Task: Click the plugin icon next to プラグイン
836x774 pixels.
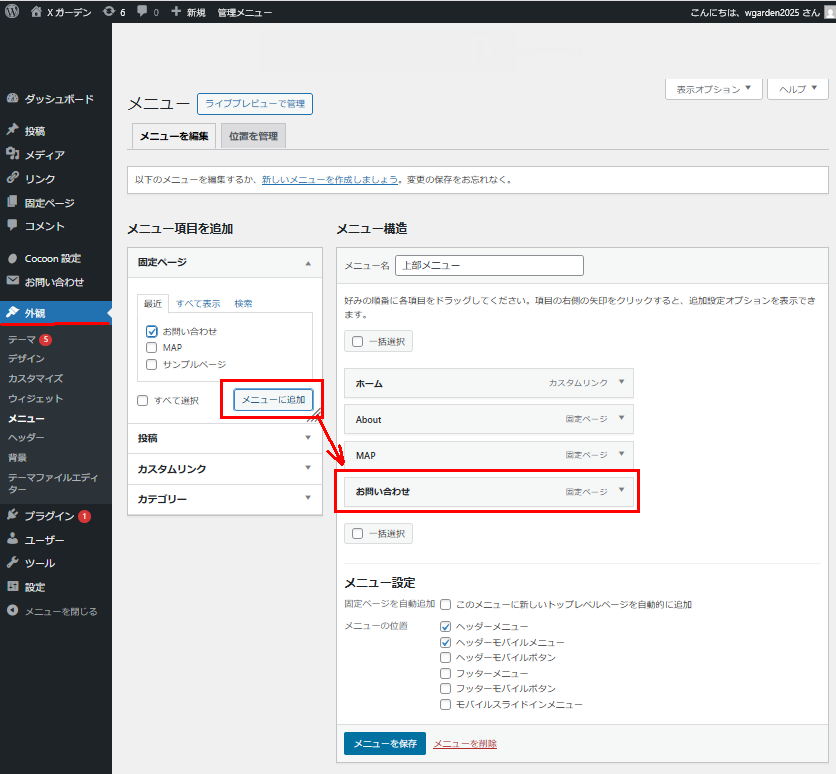Action: [x=13, y=516]
